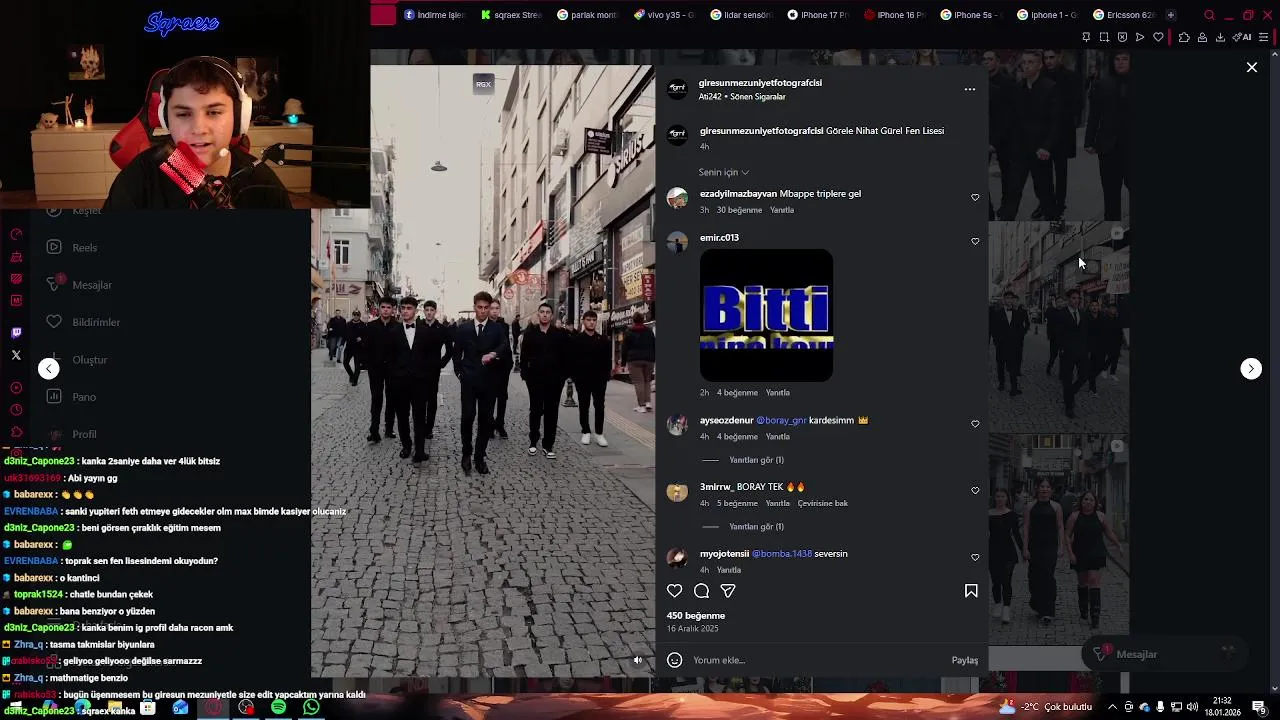Like ayseozdenur's comment

click(x=975, y=424)
